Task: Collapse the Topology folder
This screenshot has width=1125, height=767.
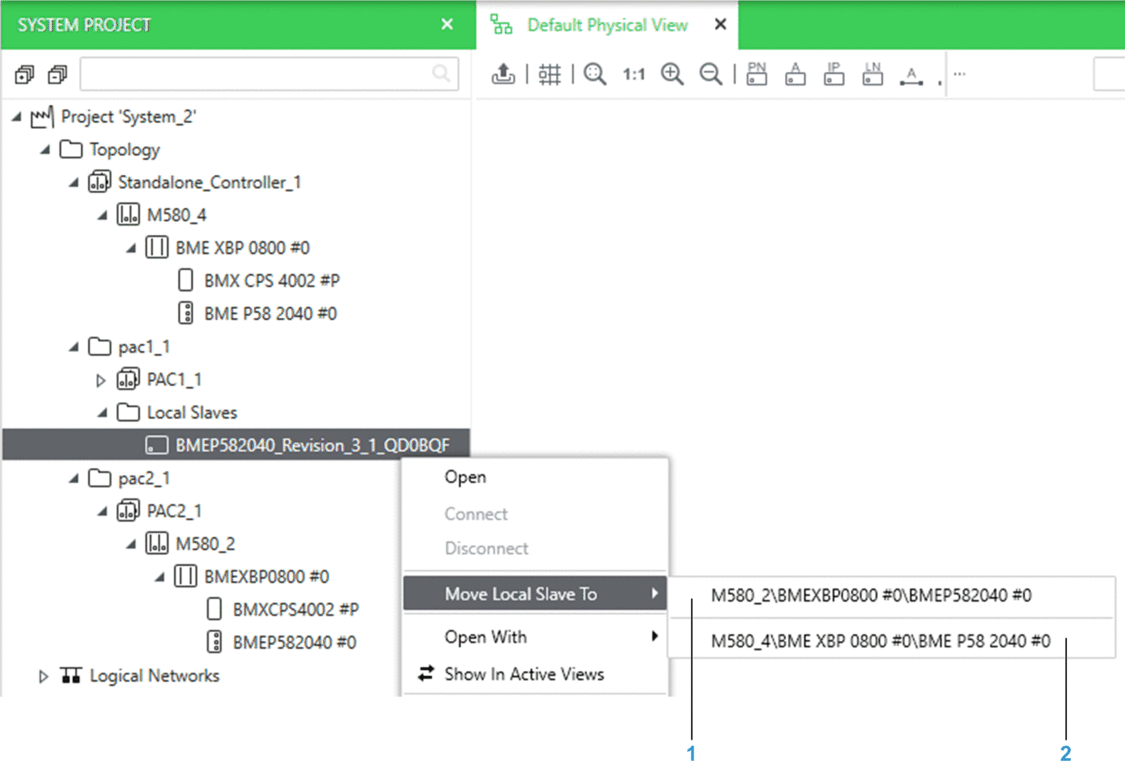Action: [45, 149]
